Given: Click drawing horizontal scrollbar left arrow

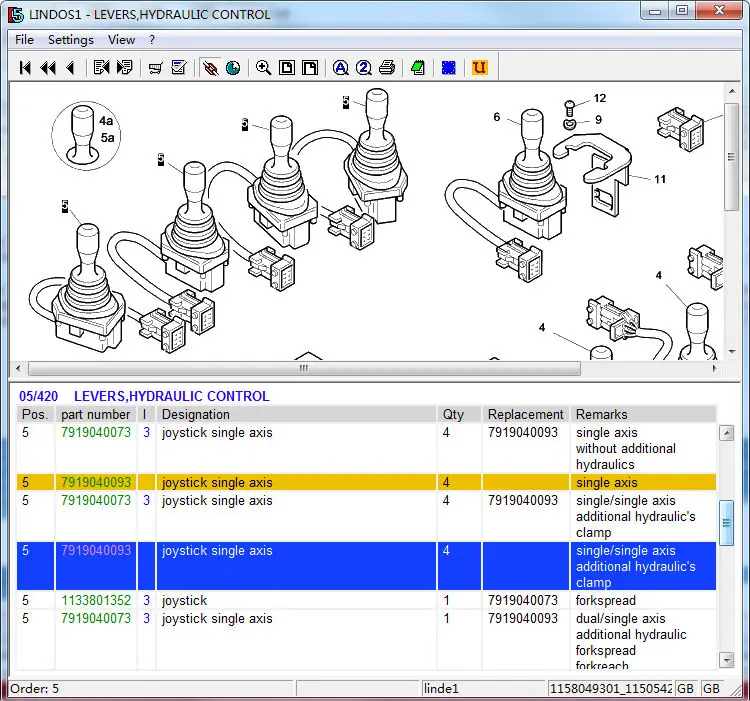Looking at the screenshot, I should (x=18, y=368).
